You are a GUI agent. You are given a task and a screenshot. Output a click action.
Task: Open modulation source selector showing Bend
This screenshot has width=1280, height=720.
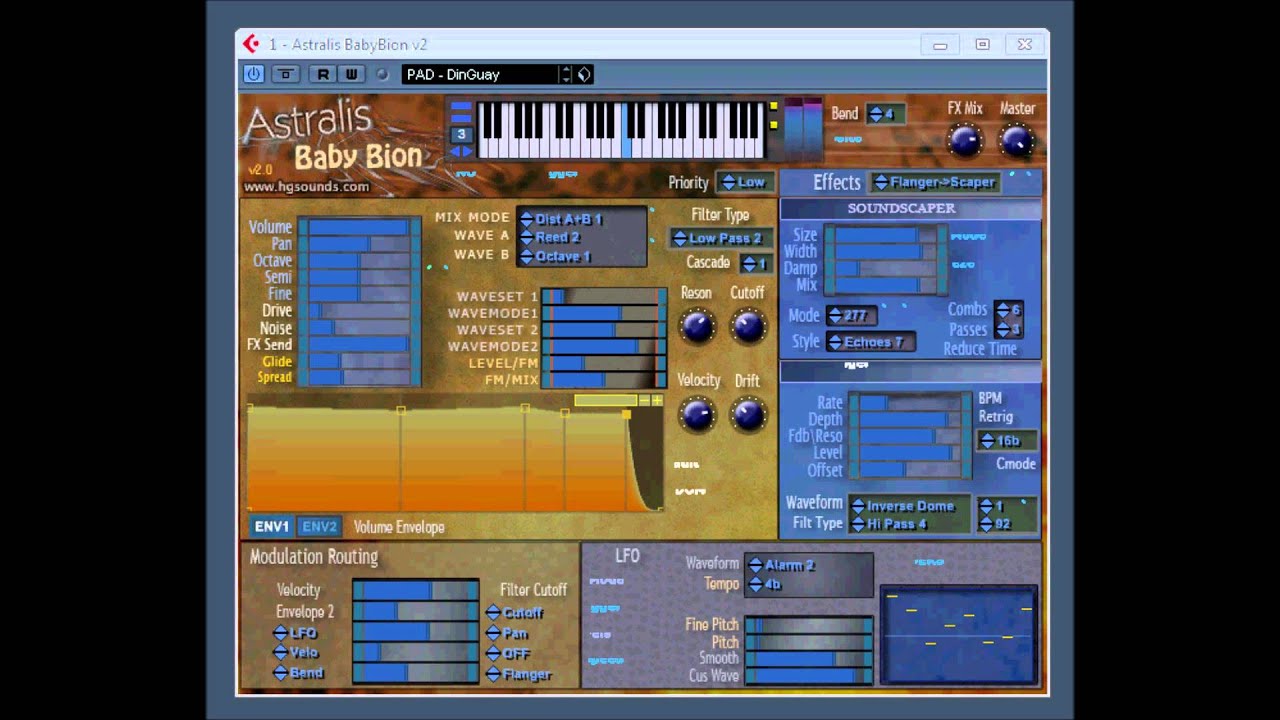(299, 673)
